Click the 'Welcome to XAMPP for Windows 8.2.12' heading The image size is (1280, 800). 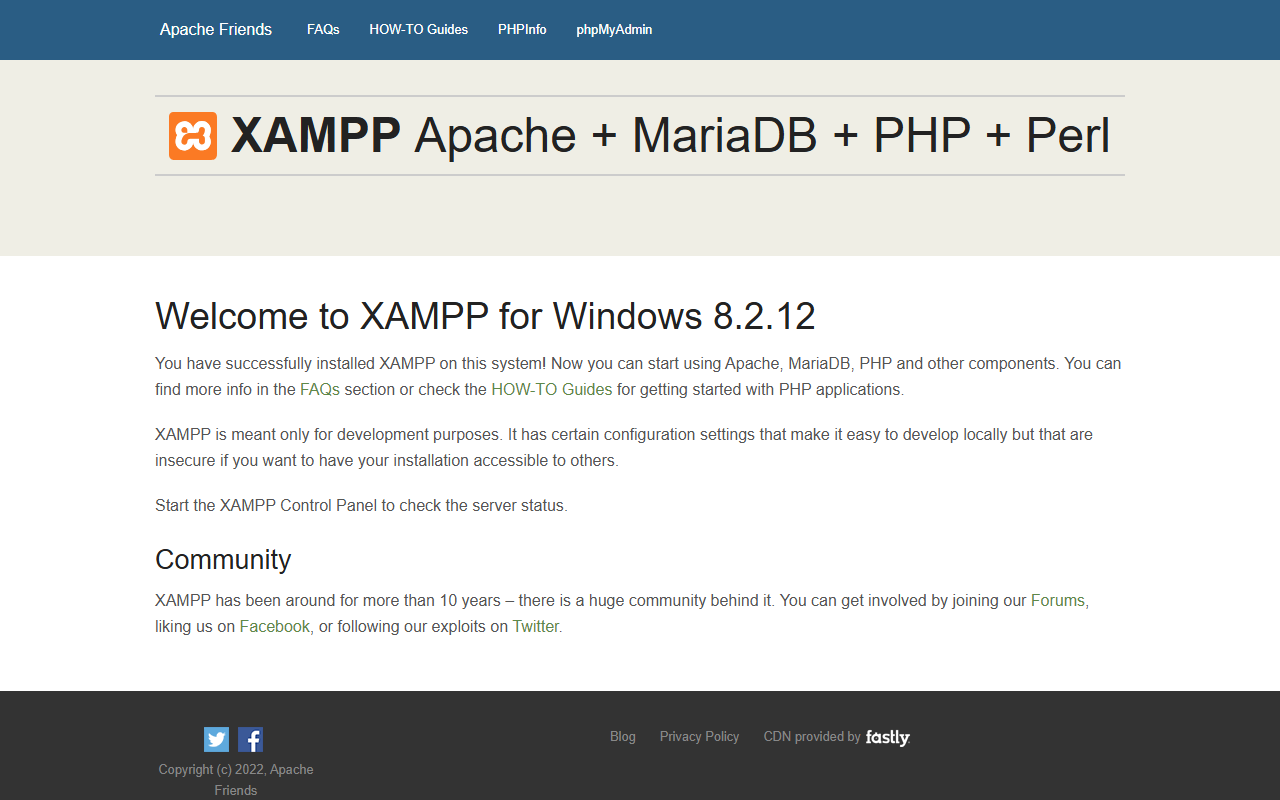click(x=485, y=316)
